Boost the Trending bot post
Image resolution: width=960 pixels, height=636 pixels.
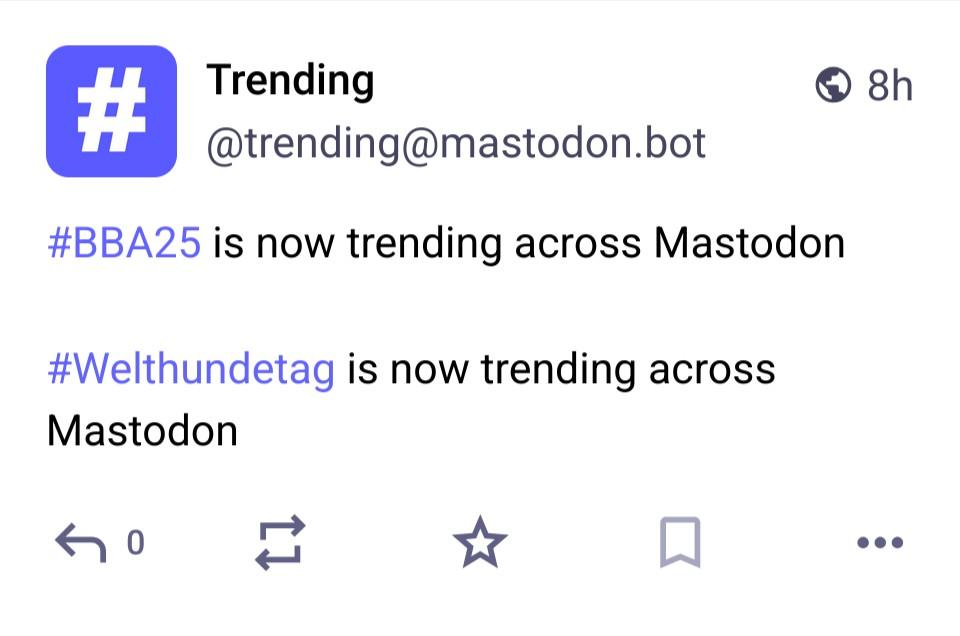pos(280,543)
